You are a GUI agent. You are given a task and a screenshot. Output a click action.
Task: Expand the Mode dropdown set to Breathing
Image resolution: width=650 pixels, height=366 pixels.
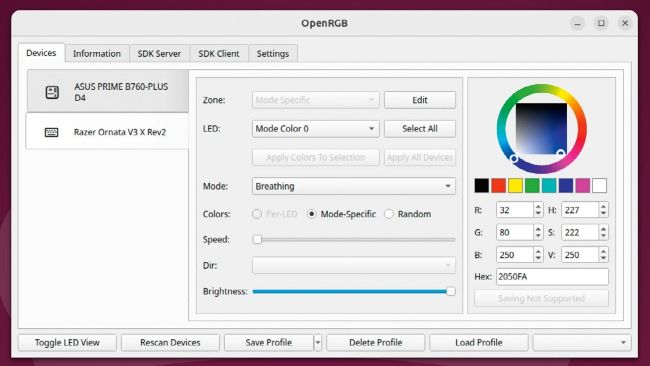tap(354, 186)
